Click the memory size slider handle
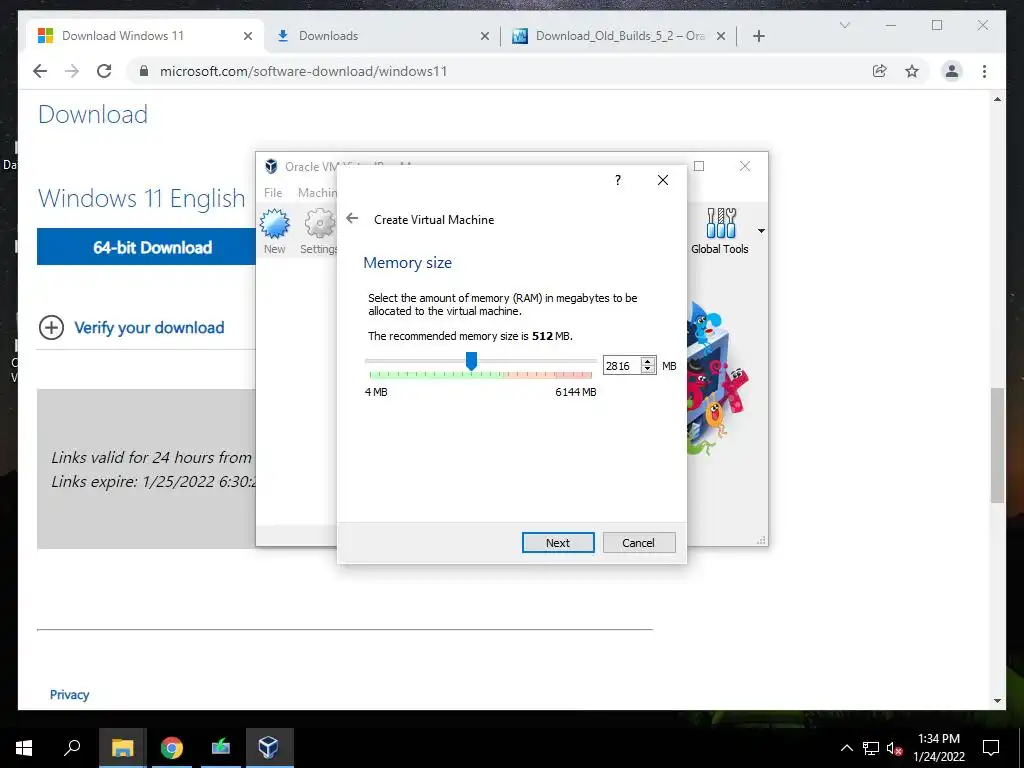Screen dimensions: 1024x768 472,360
